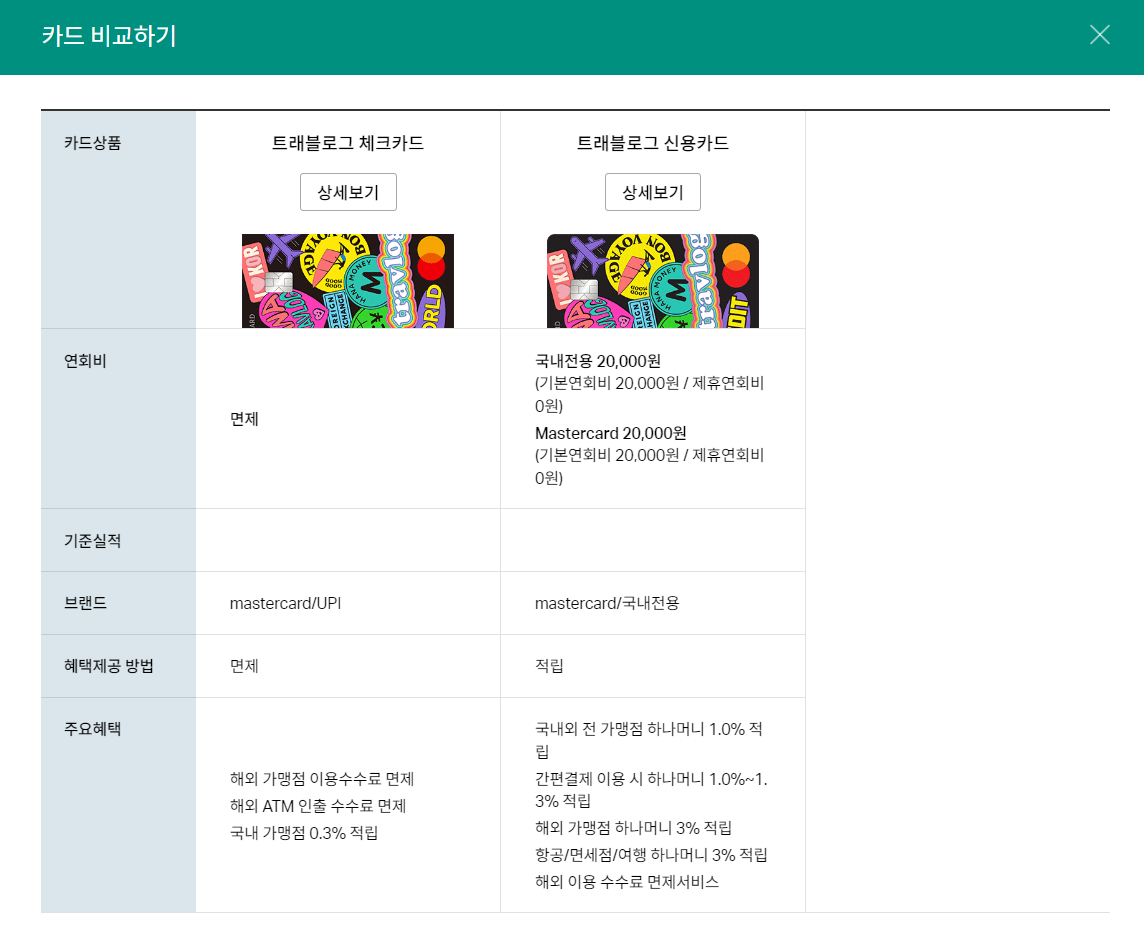The width and height of the screenshot is (1144, 936).
Task: Click the 트래블로그 신용카드 card image
Action: click(653, 281)
